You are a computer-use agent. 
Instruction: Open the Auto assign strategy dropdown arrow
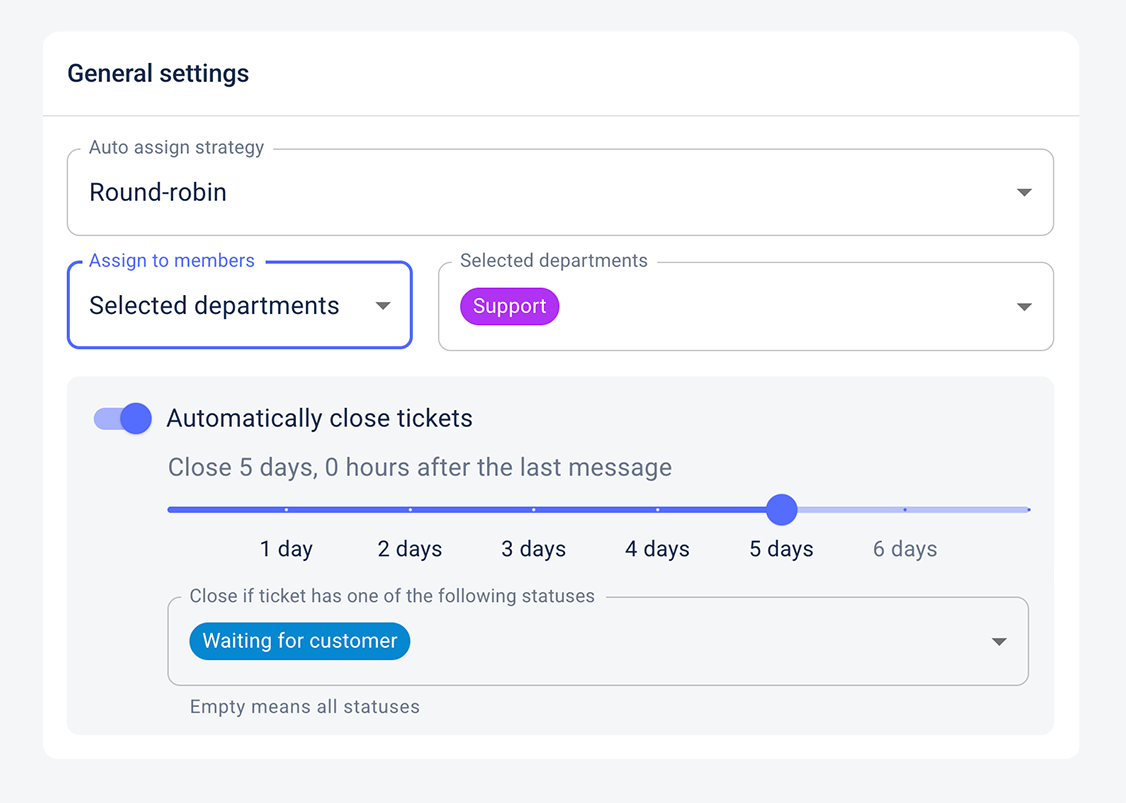pos(1023,193)
